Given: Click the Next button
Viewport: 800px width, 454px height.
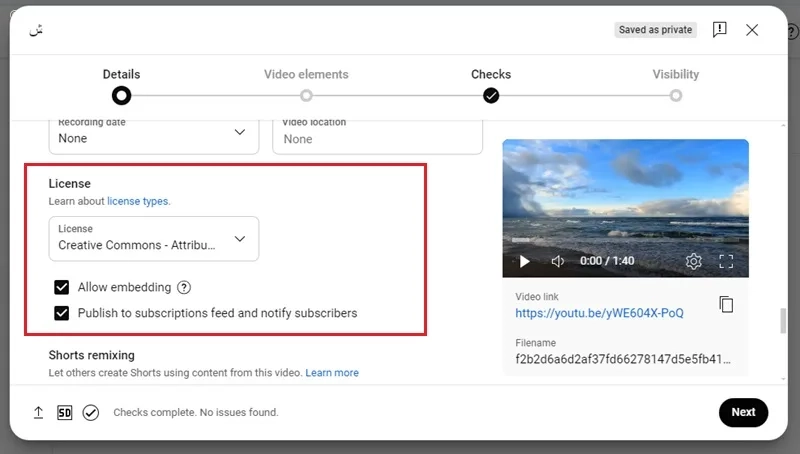Looking at the screenshot, I should click(x=743, y=412).
